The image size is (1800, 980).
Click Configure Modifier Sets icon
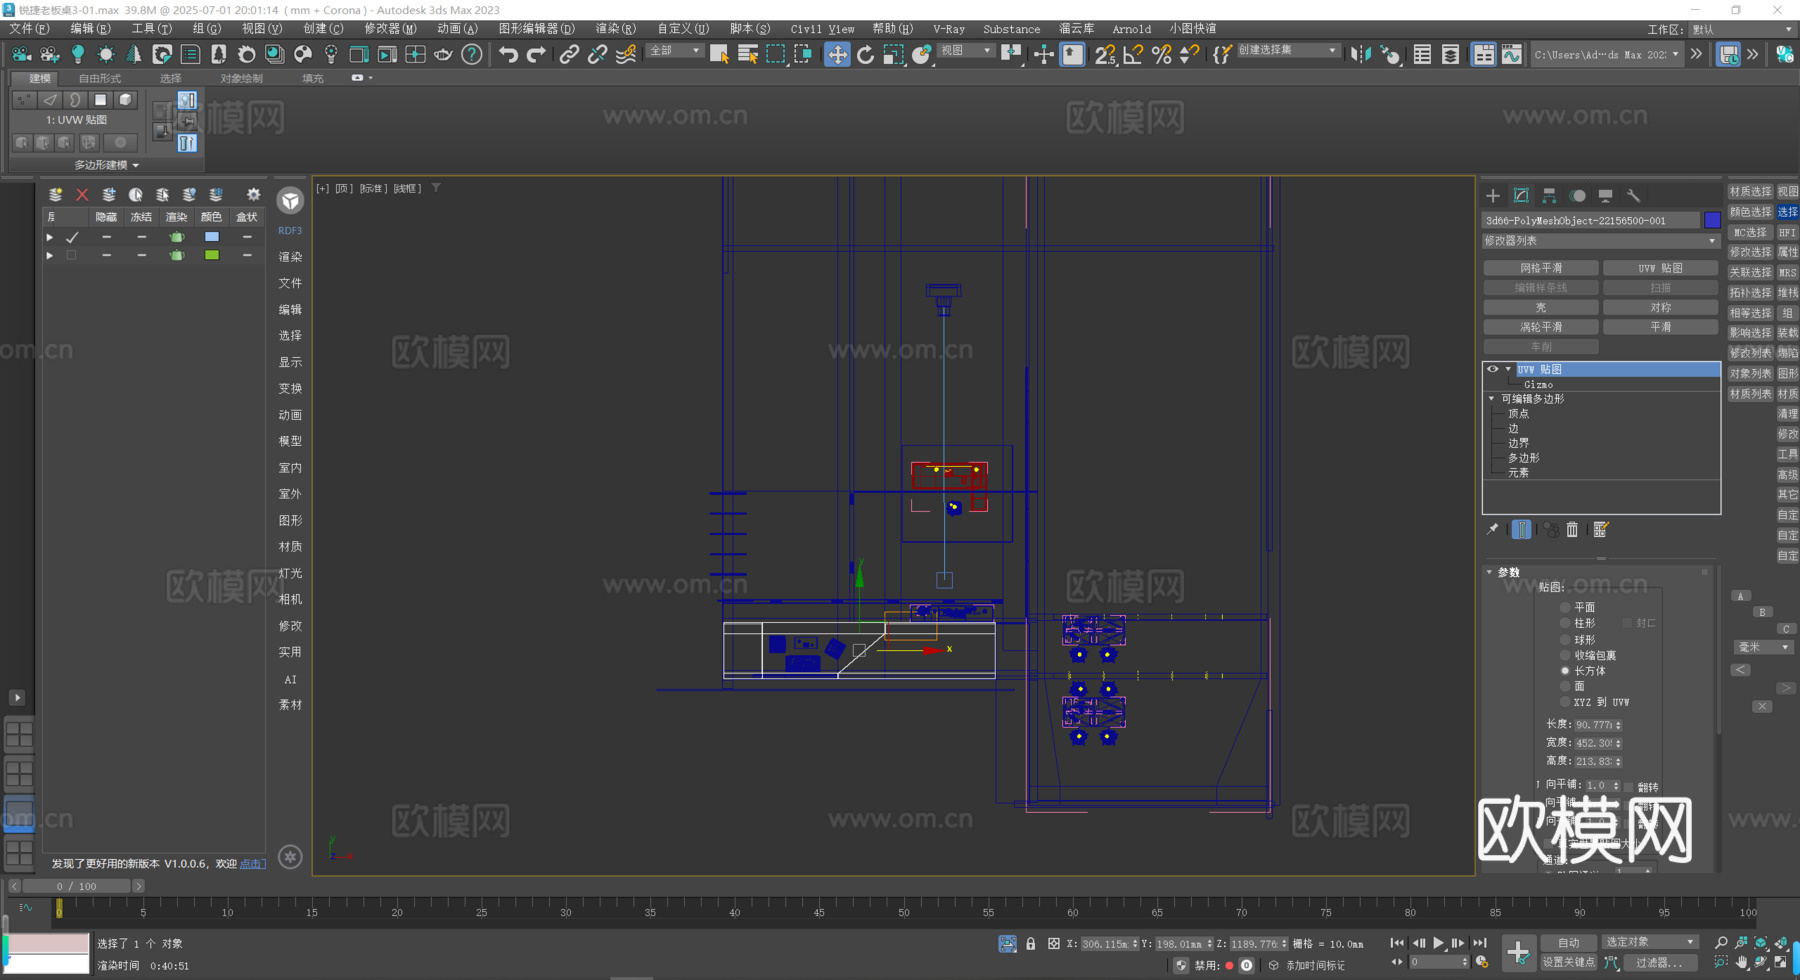(x=1600, y=529)
